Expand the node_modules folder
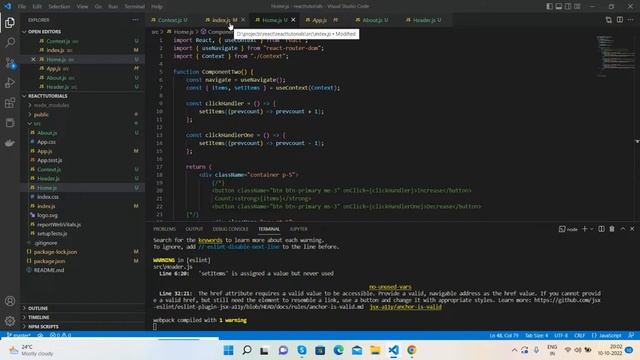This screenshot has height=360, width=640. (x=51, y=105)
